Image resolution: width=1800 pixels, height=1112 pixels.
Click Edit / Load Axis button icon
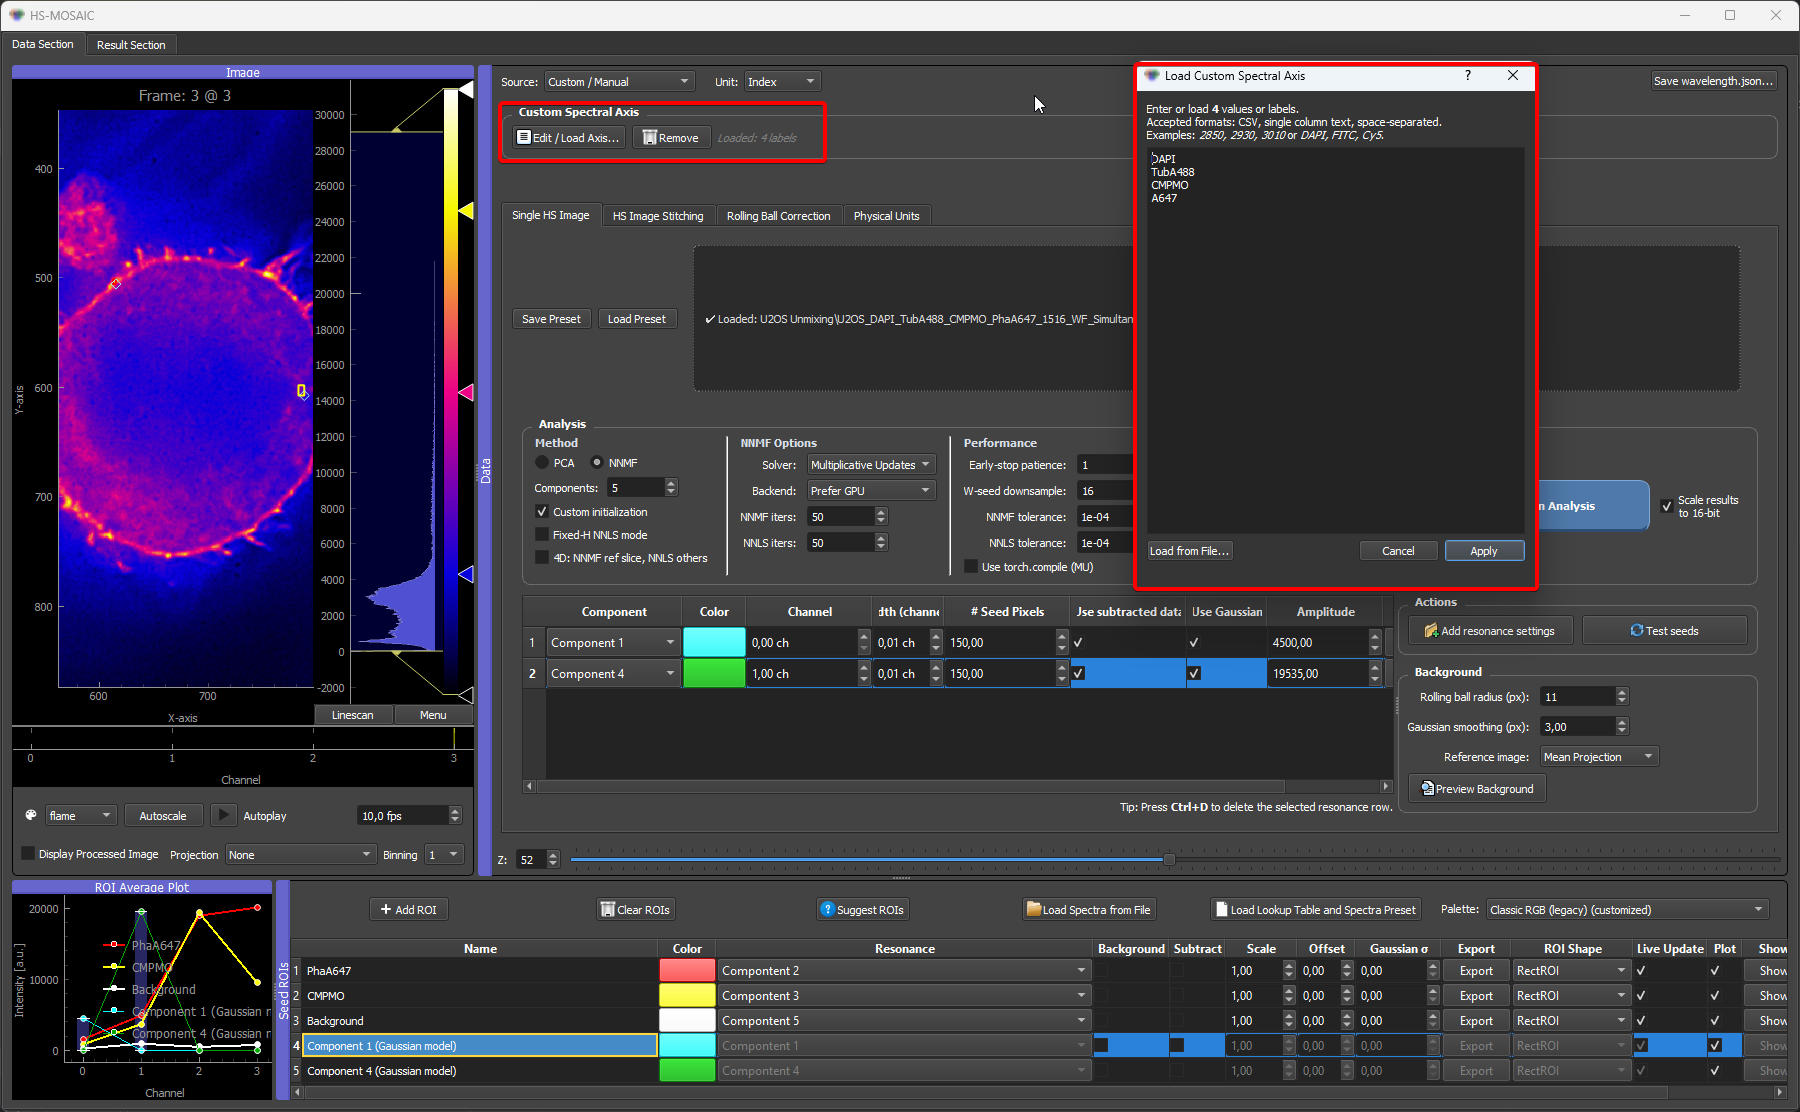tap(524, 138)
